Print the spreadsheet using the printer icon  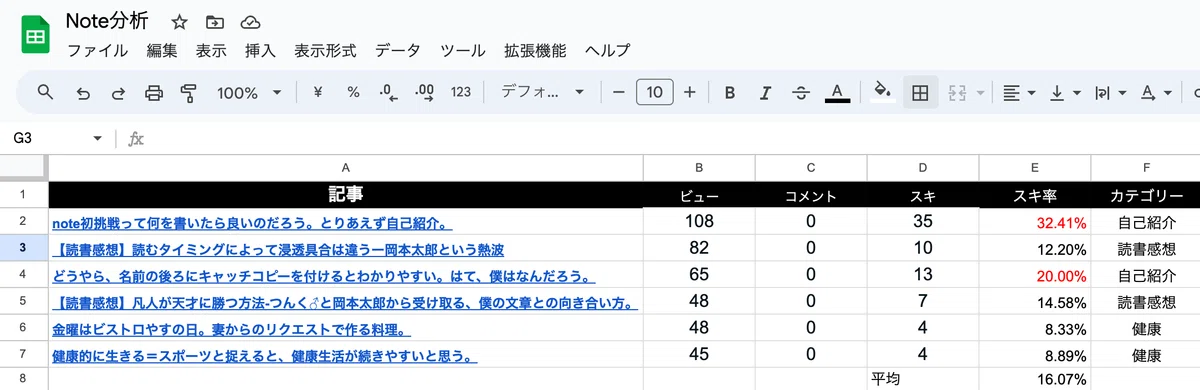click(153, 93)
